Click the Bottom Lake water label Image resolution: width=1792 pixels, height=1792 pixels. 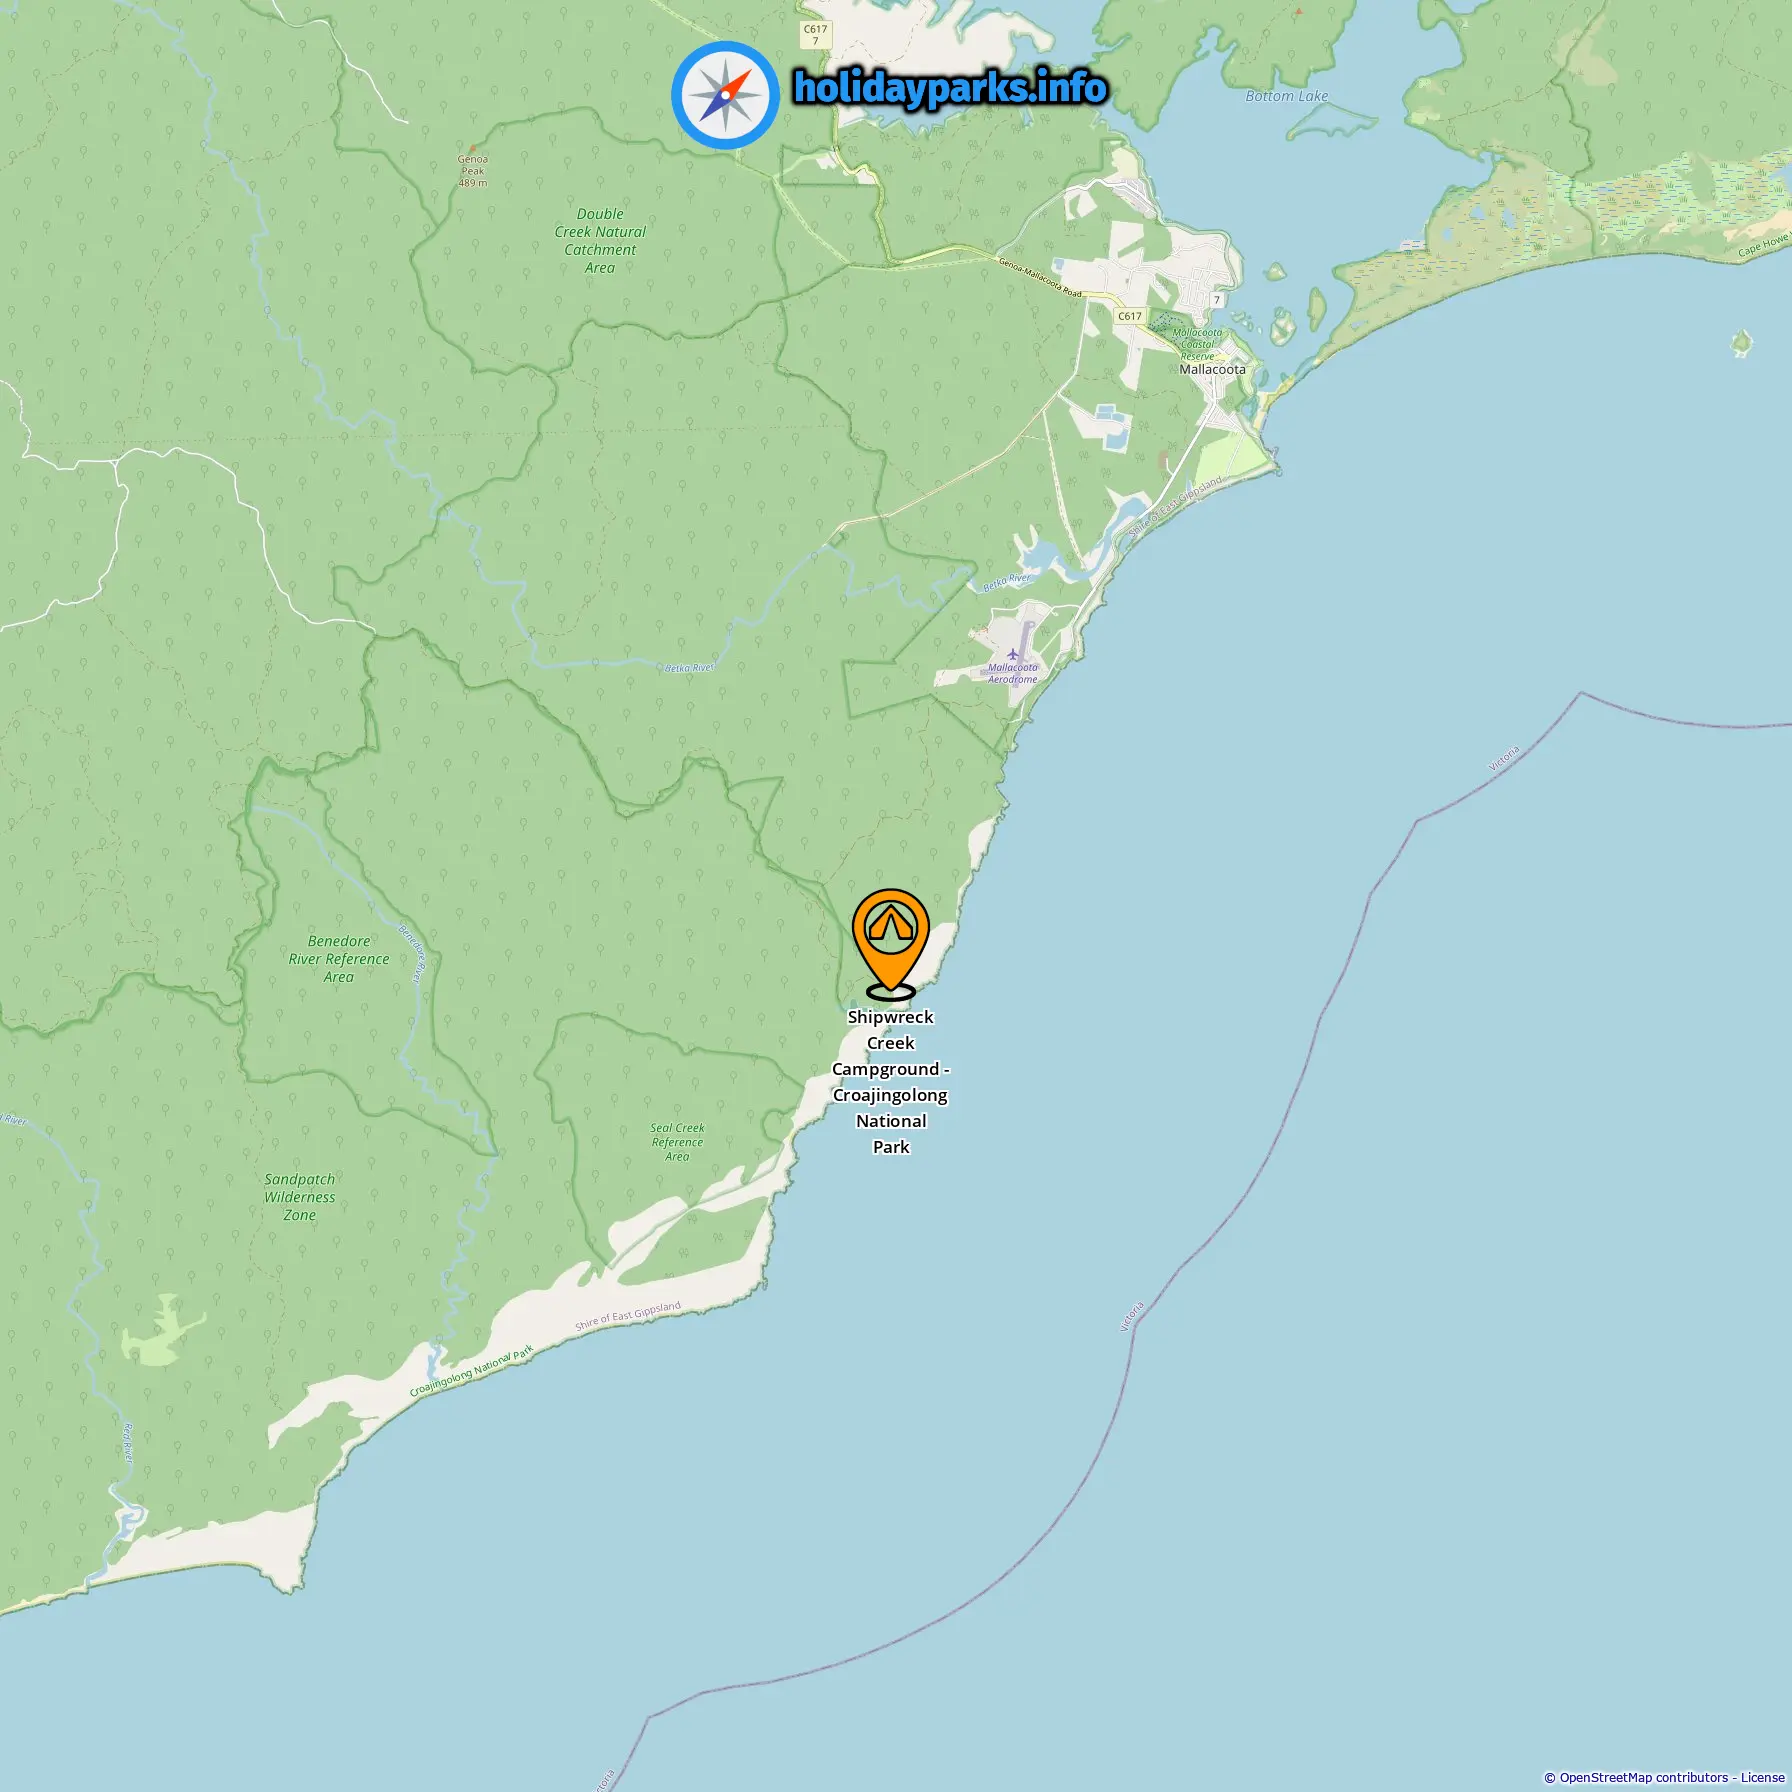click(1287, 96)
